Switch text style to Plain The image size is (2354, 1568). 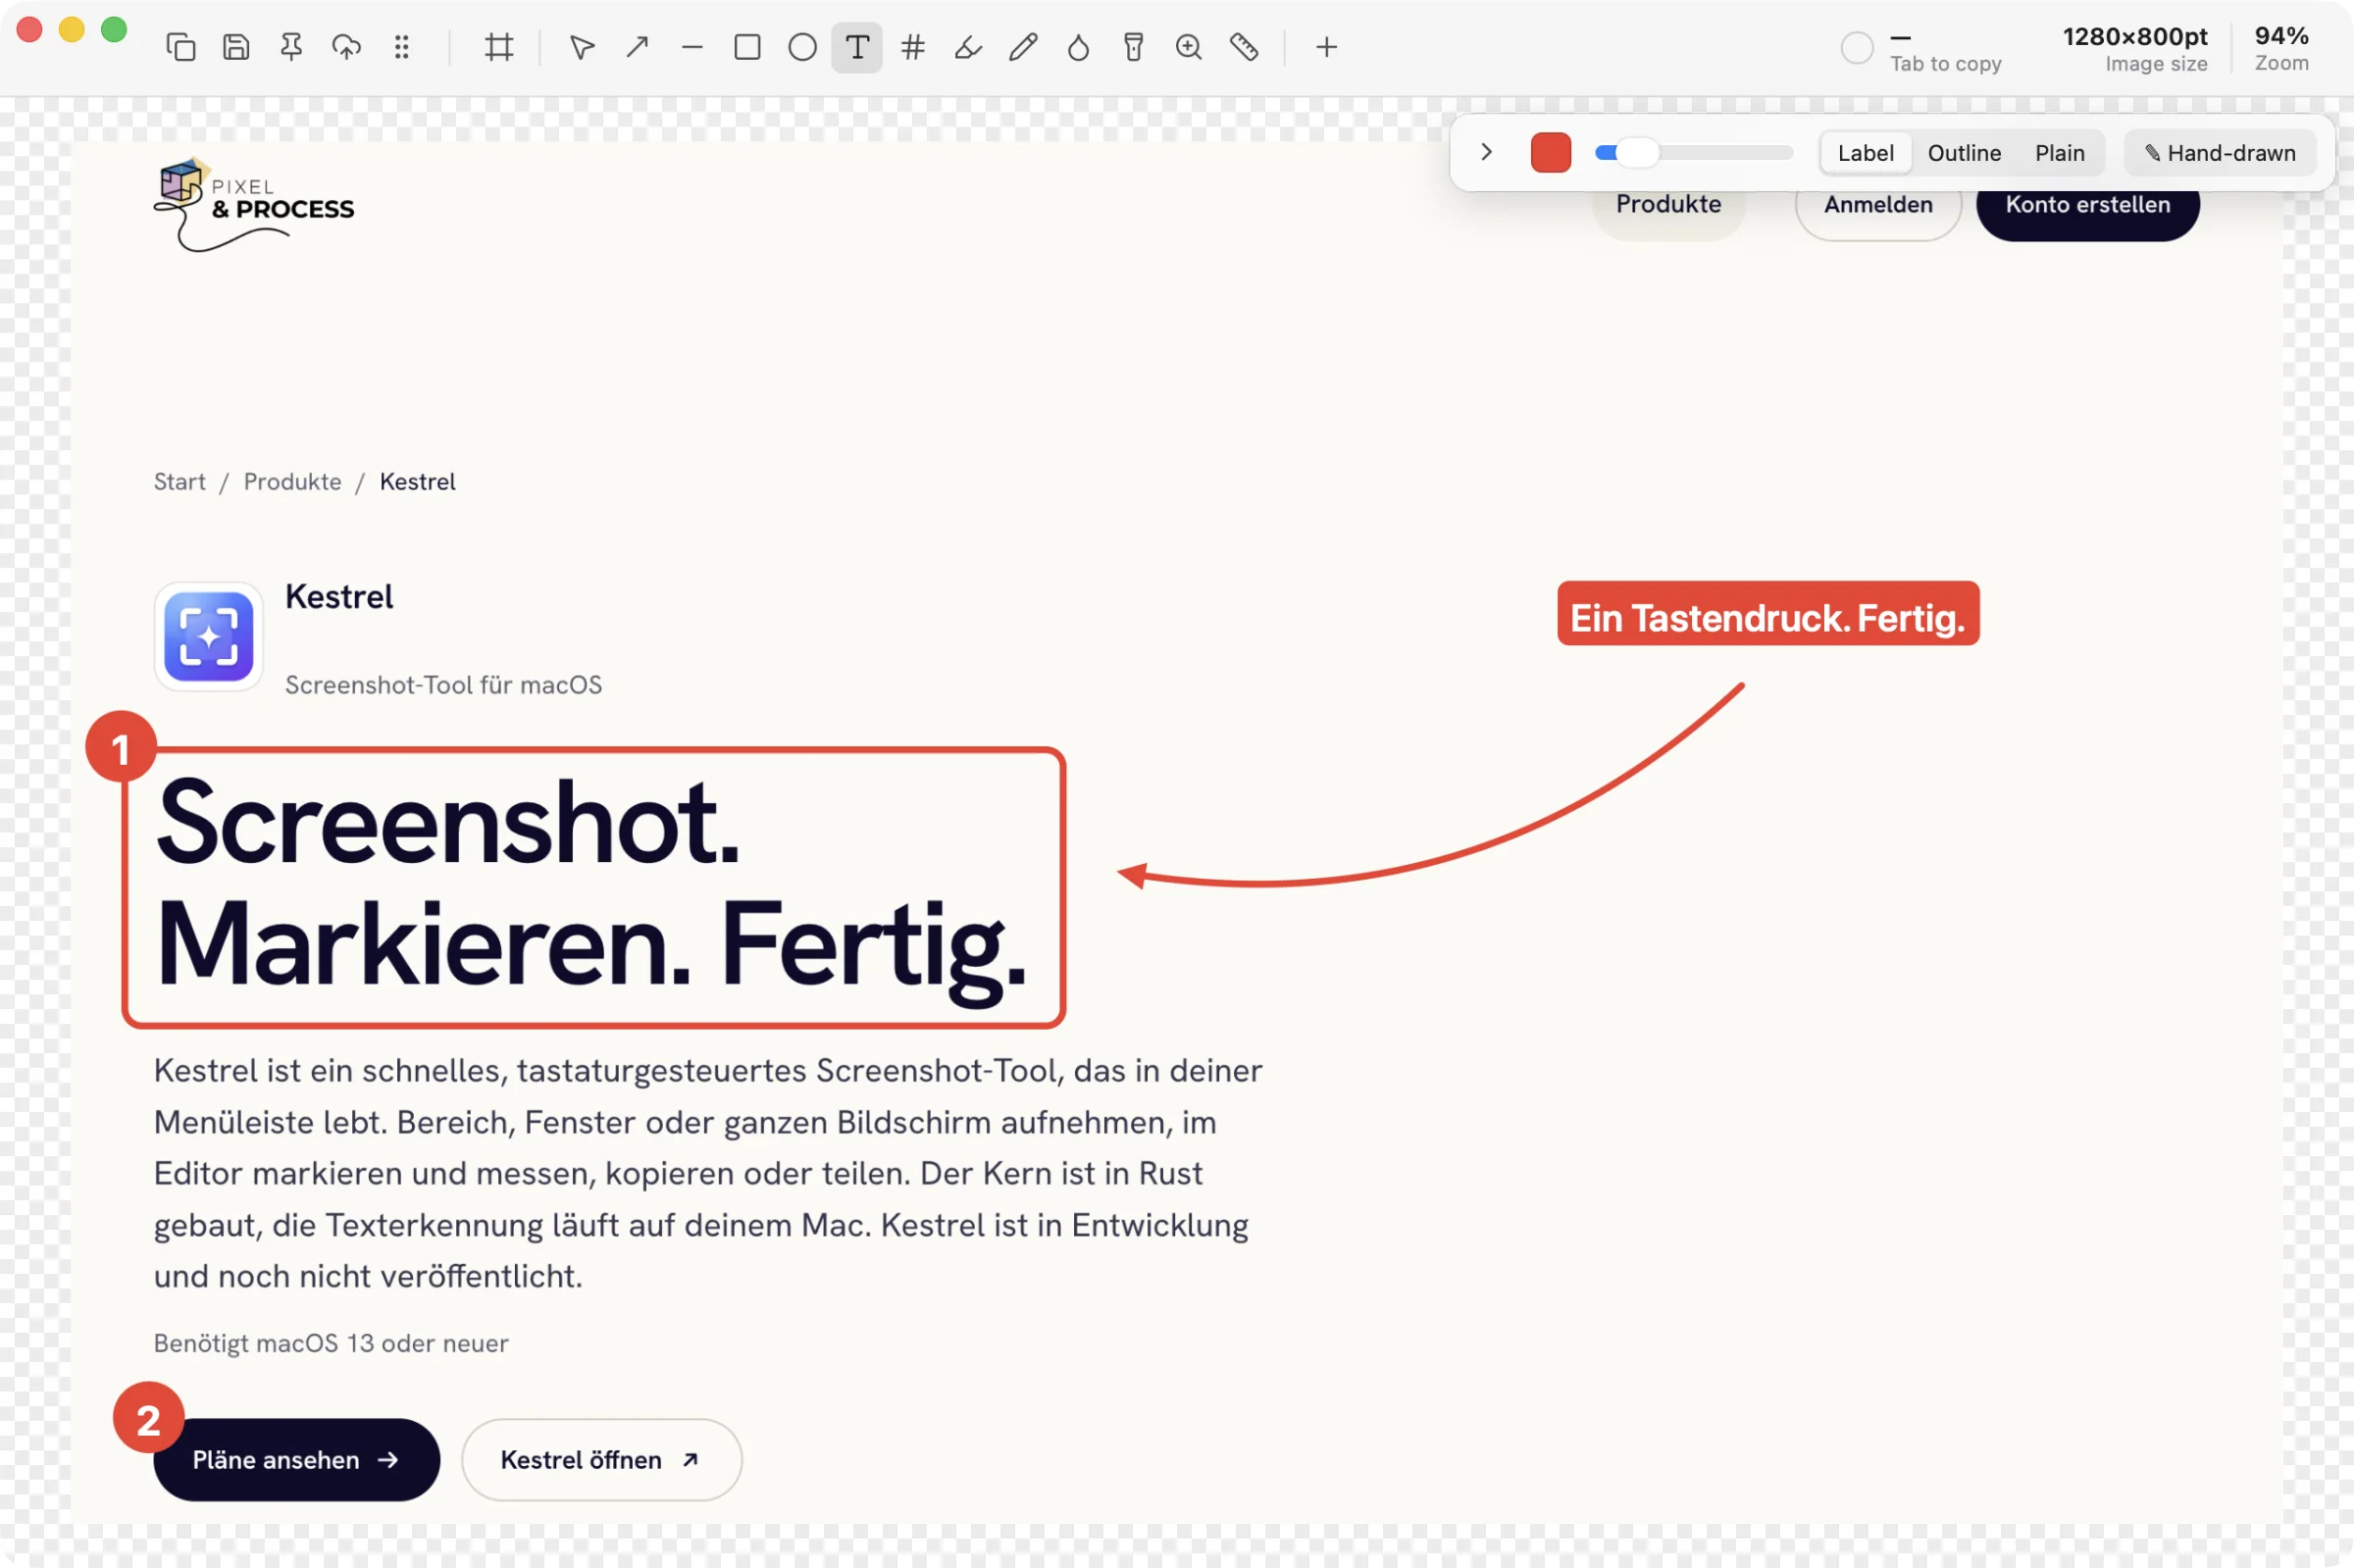pyautogui.click(x=2059, y=153)
